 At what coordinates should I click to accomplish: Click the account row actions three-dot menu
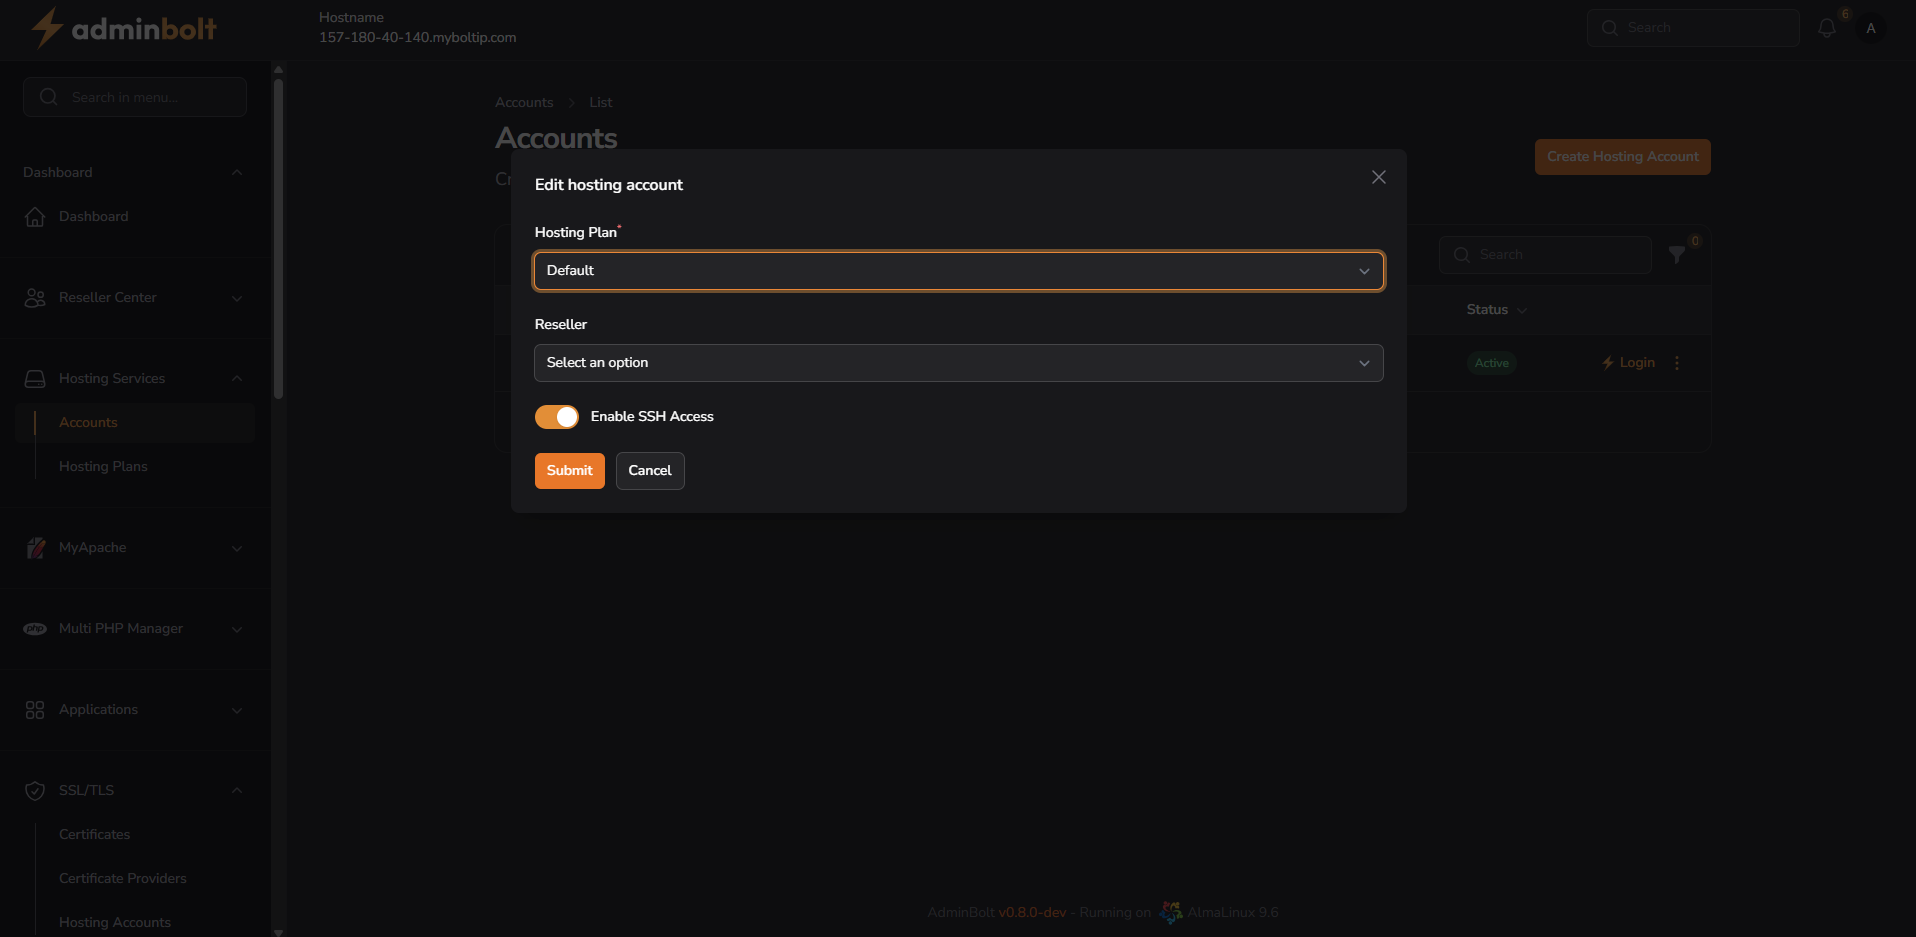click(1677, 363)
